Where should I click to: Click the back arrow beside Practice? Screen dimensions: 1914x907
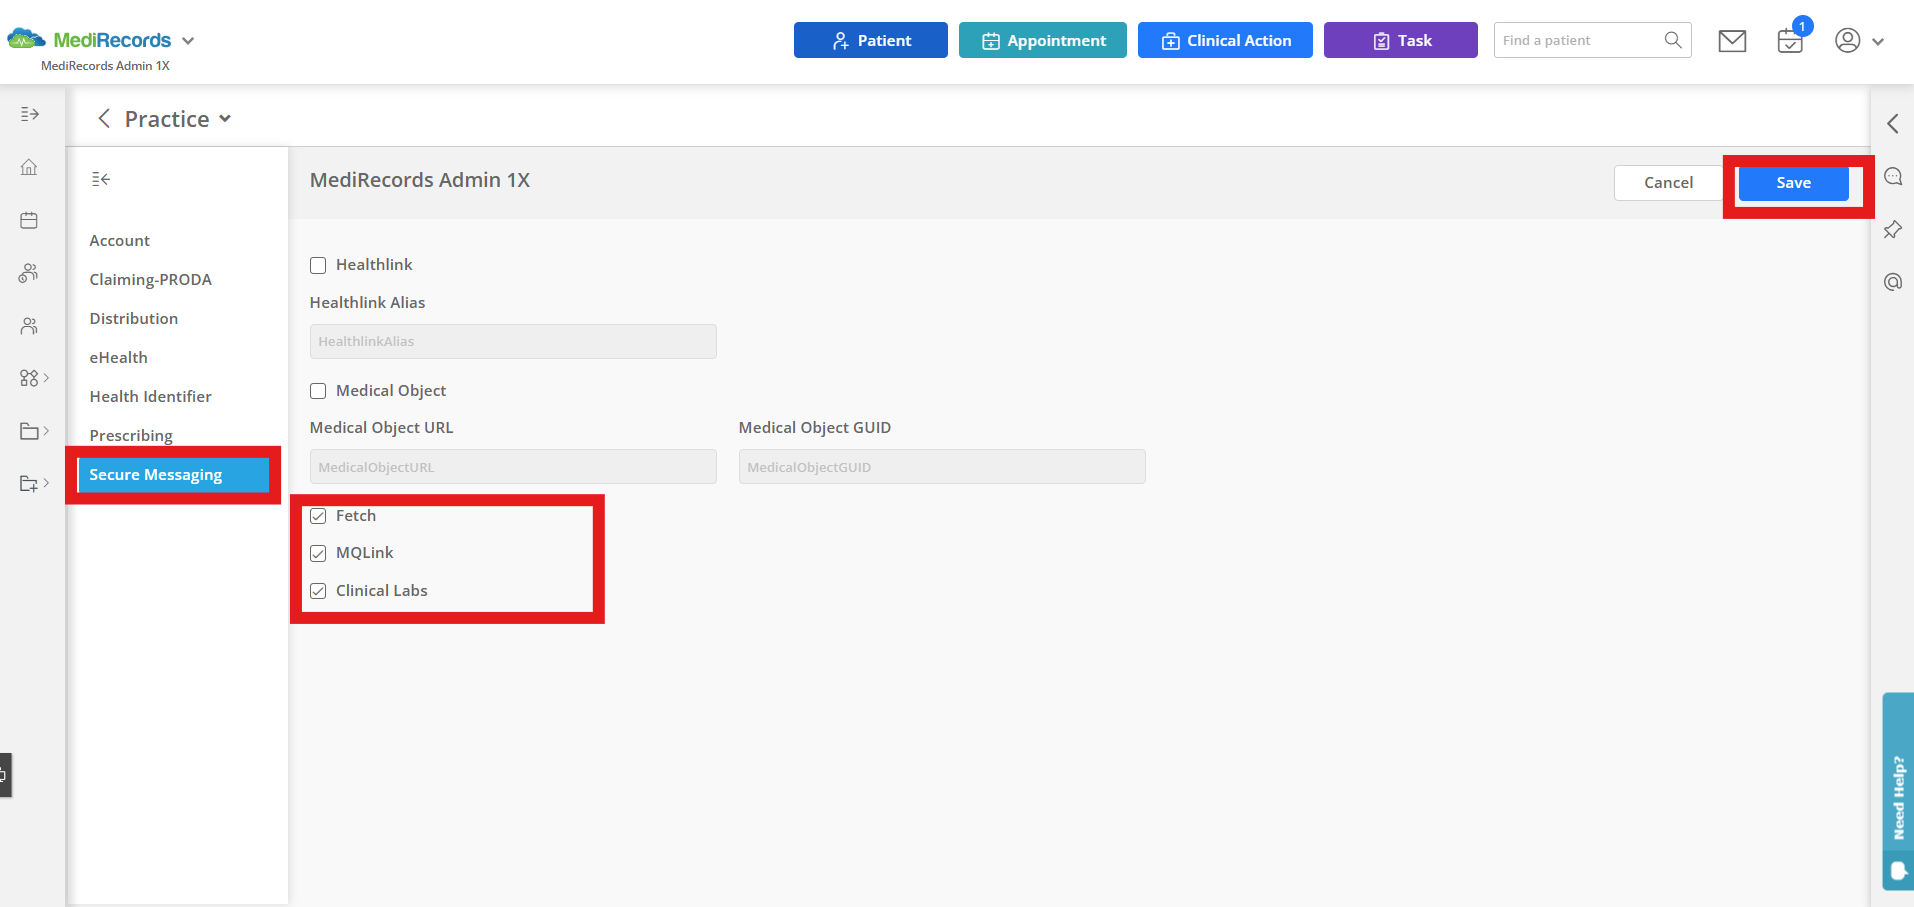tap(104, 119)
